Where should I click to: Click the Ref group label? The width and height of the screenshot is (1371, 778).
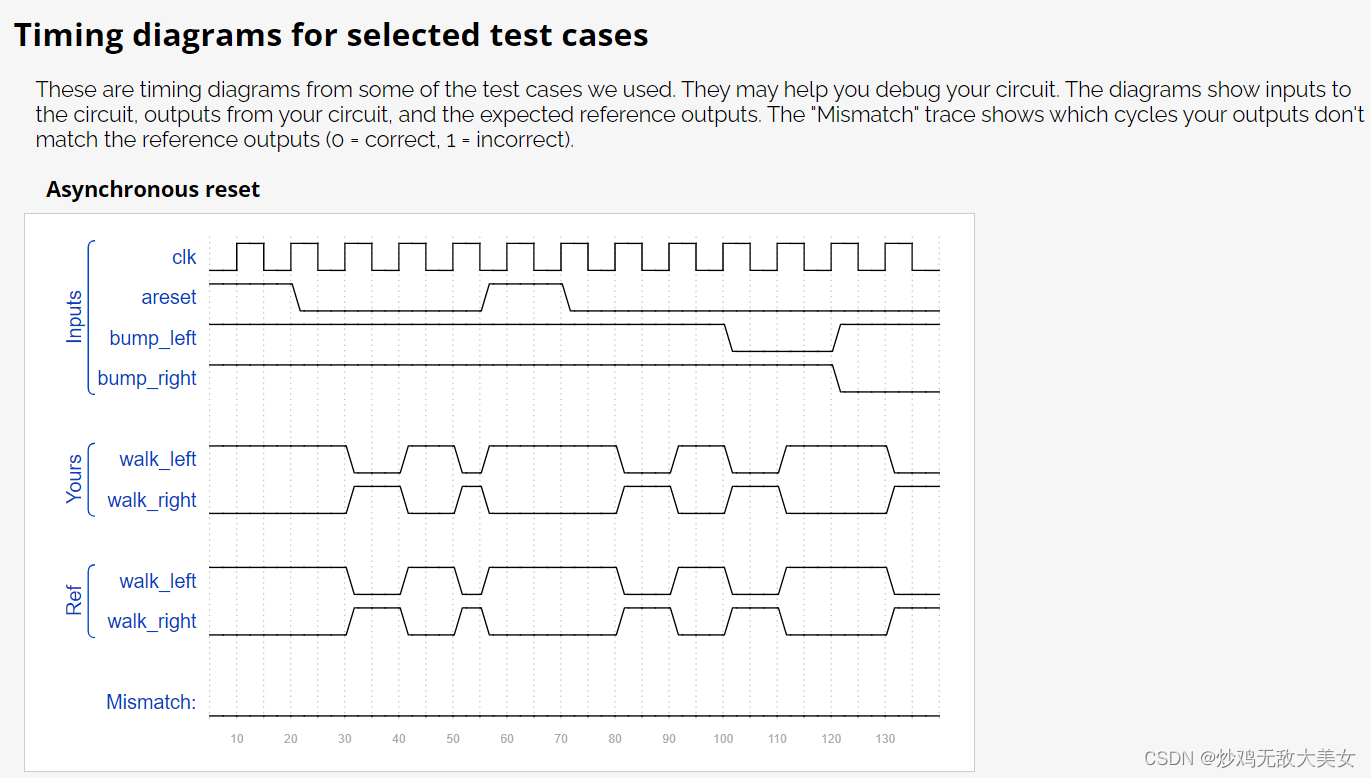click(x=74, y=600)
